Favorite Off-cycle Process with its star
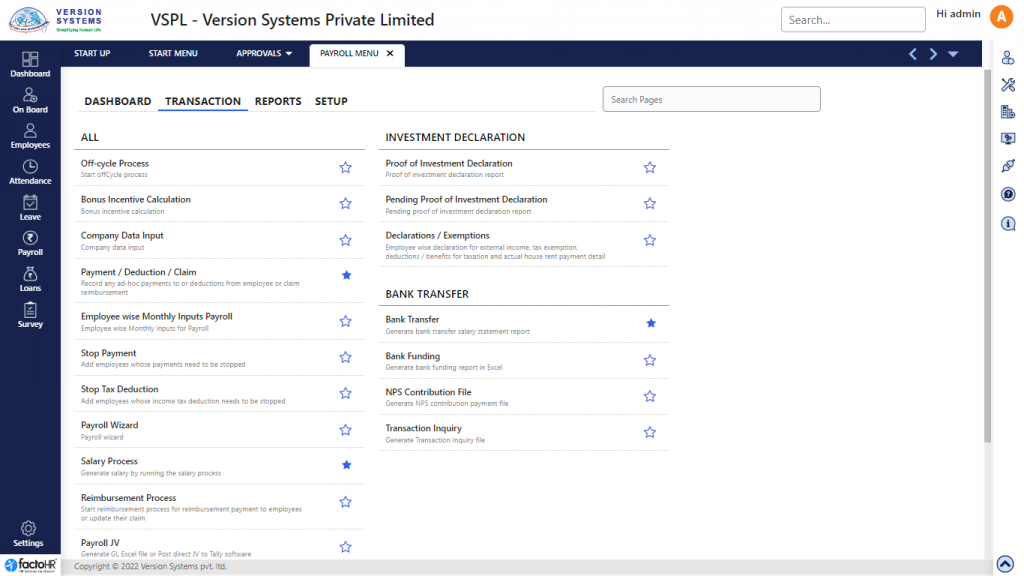1024x576 pixels. [x=346, y=168]
